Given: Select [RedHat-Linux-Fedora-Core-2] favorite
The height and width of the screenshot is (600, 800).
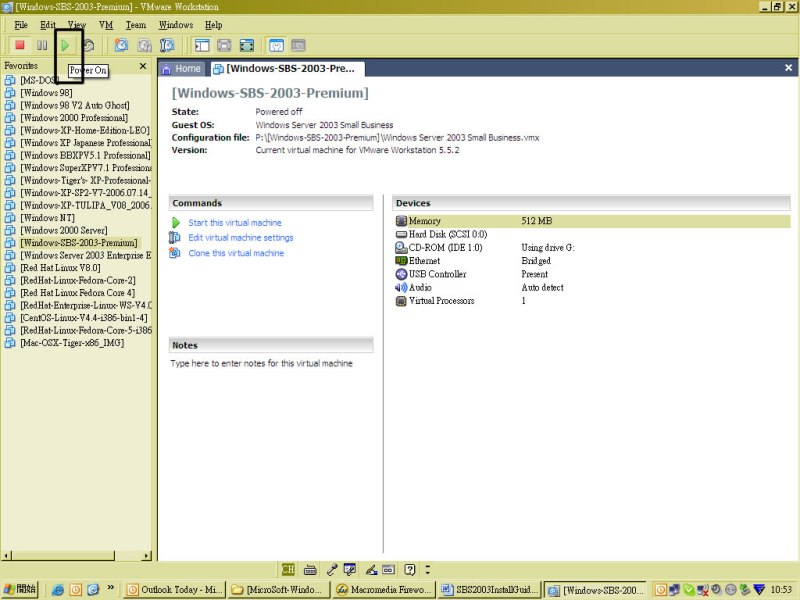Looking at the screenshot, I should [x=78, y=281].
